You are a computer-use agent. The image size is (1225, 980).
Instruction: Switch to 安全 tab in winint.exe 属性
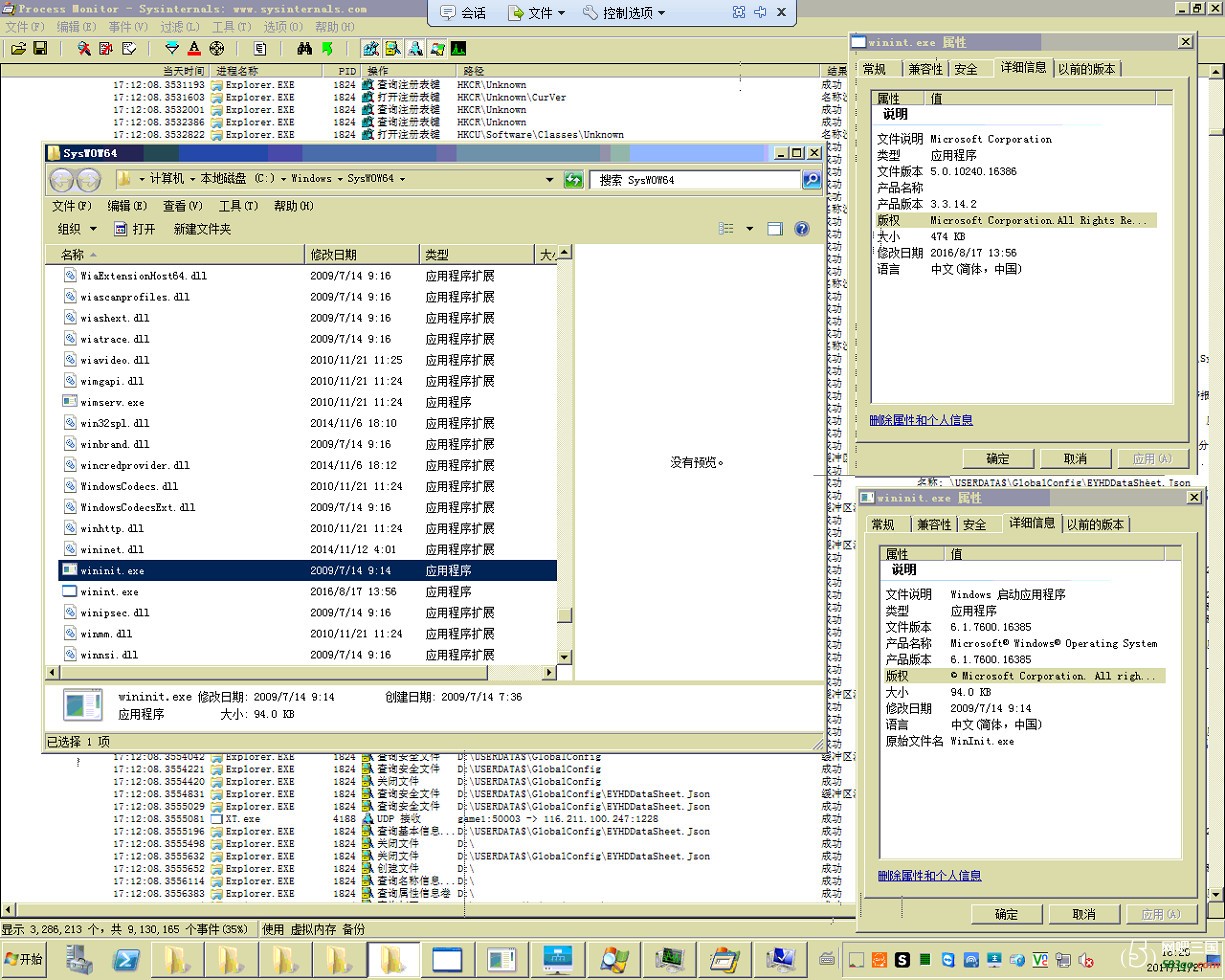966,69
